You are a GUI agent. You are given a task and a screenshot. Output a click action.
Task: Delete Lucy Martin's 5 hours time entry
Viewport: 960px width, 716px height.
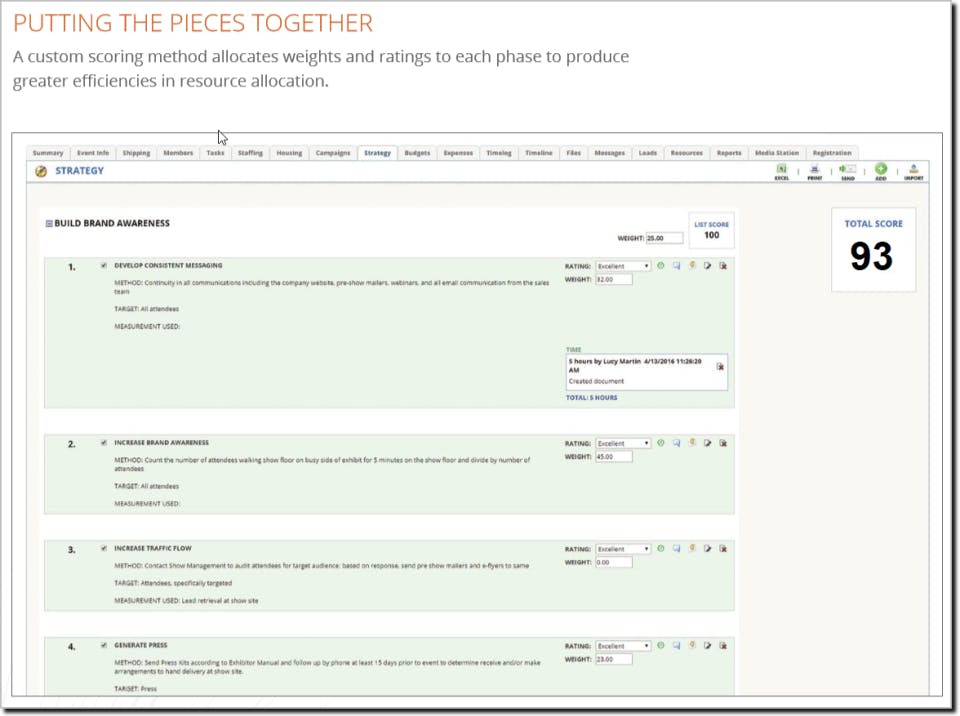tap(720, 367)
